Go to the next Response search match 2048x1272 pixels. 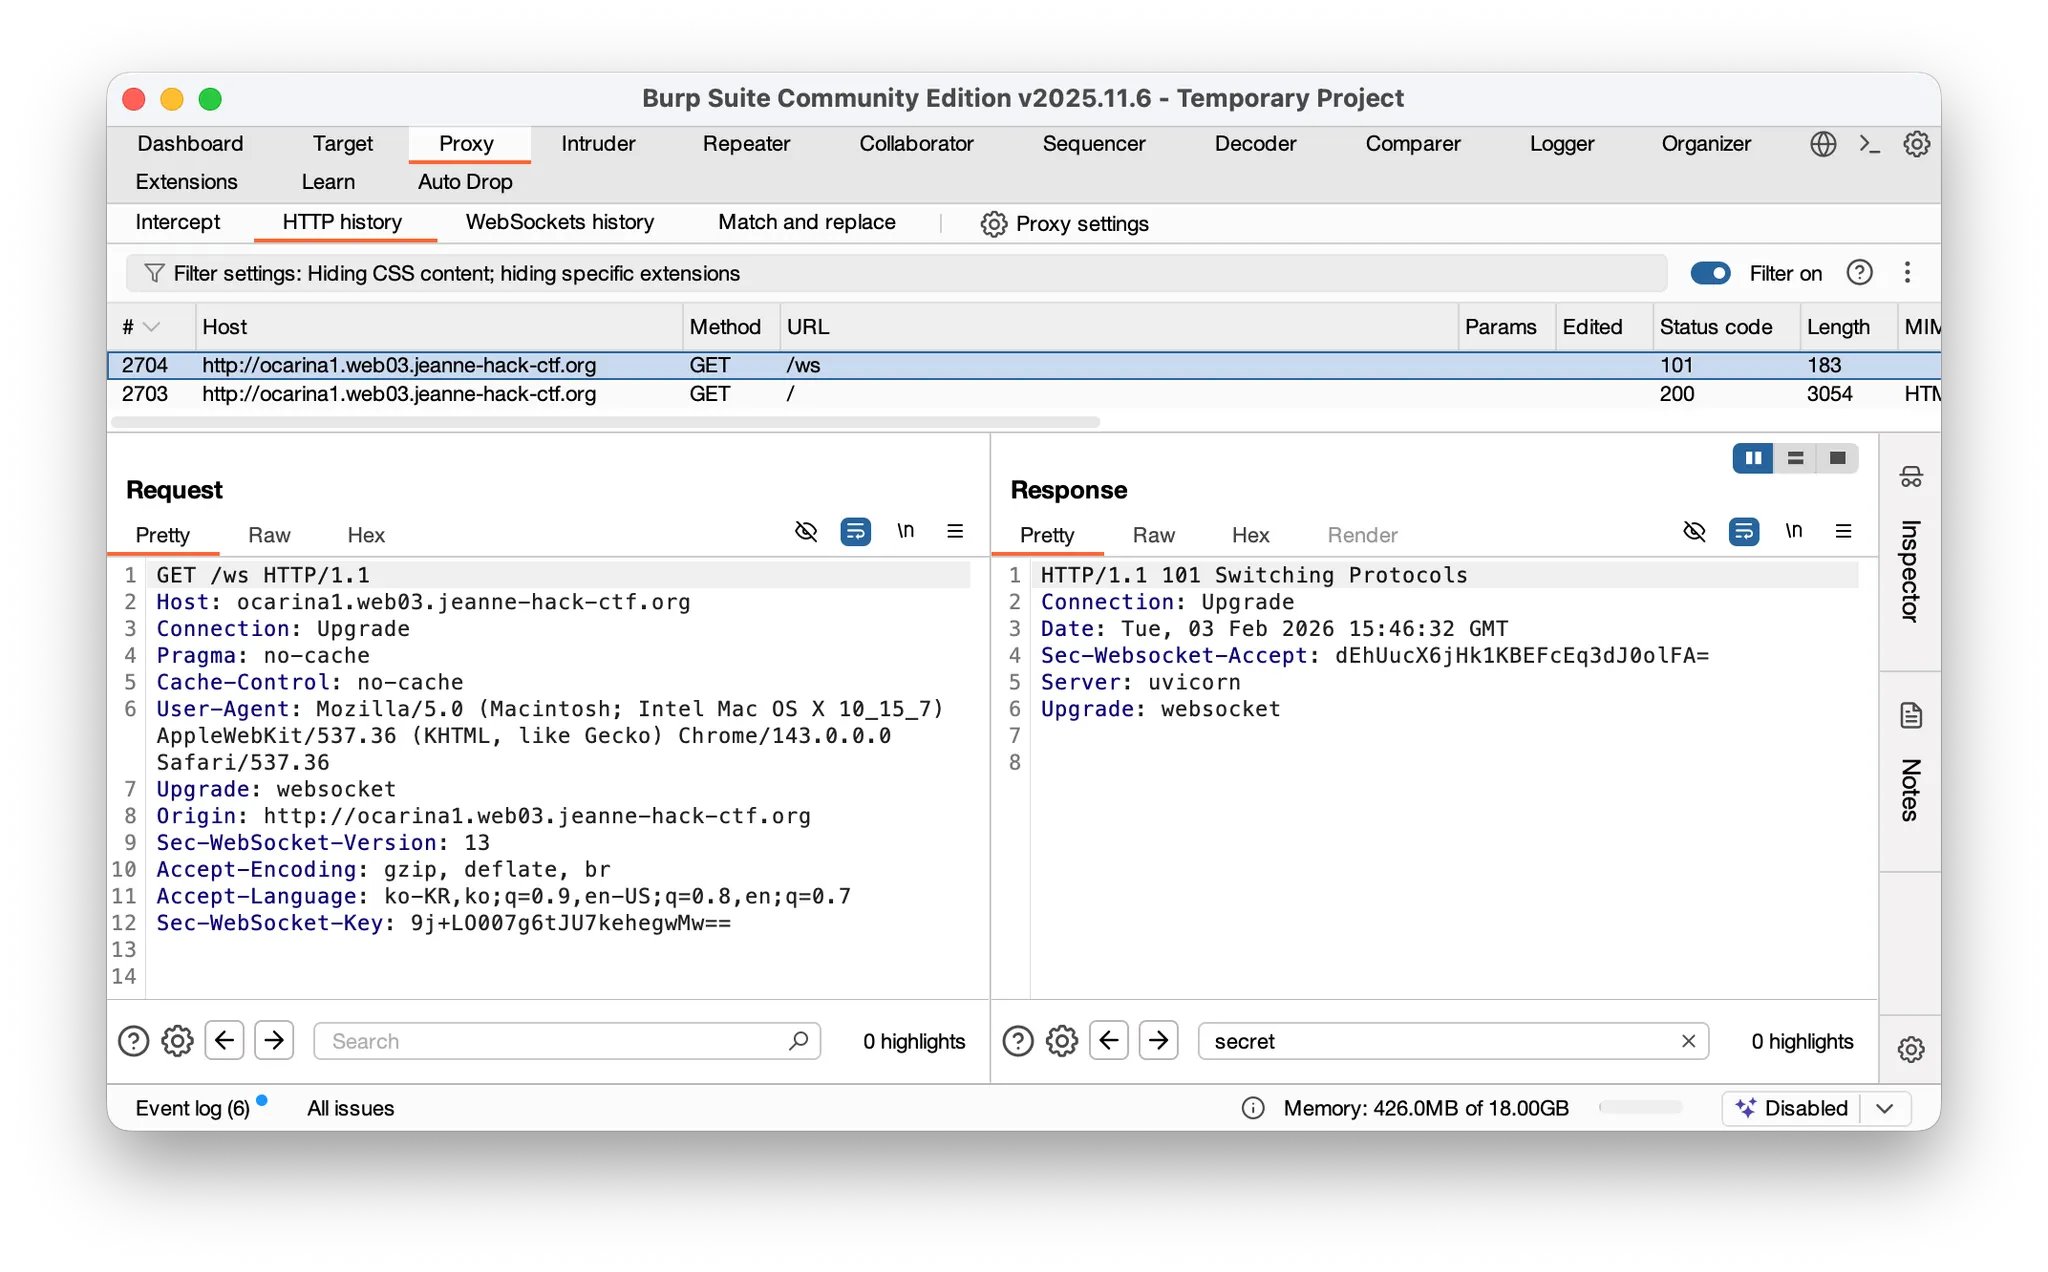click(x=1158, y=1041)
